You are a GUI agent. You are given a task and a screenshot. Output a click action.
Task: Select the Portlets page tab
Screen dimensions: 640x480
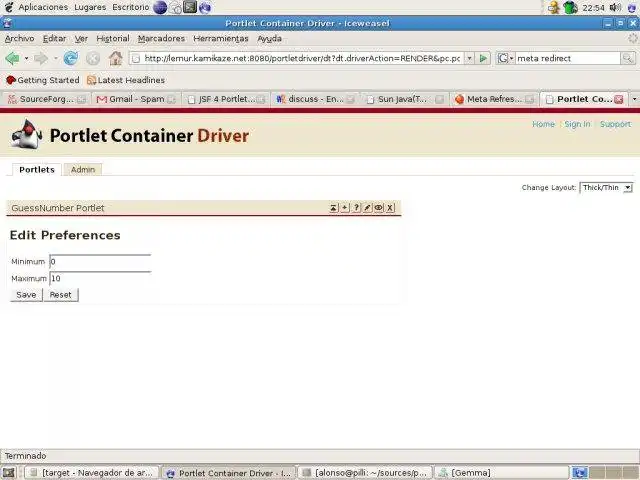[37, 169]
